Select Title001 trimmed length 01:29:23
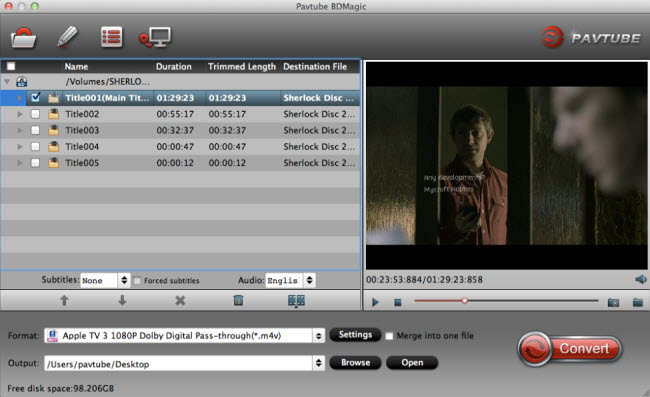The height and width of the screenshot is (397, 650). click(x=227, y=98)
